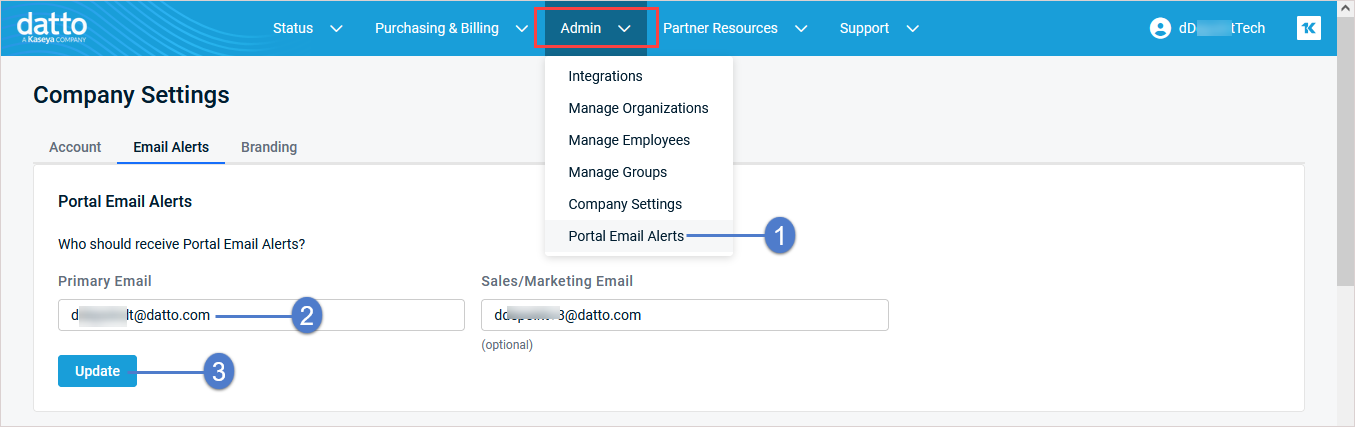
Task: Select Company Settings menu entry
Action: pyautogui.click(x=639, y=204)
